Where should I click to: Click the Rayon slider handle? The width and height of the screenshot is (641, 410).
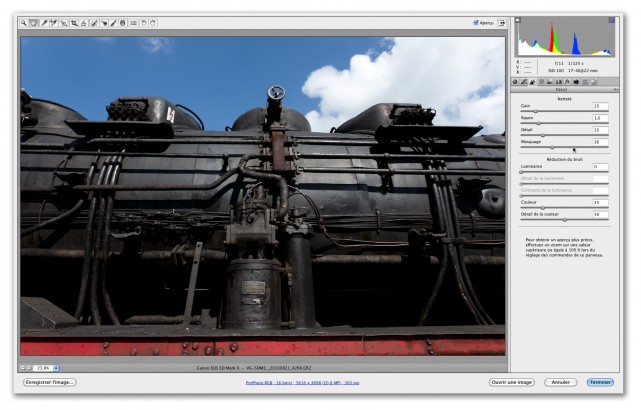pos(538,123)
